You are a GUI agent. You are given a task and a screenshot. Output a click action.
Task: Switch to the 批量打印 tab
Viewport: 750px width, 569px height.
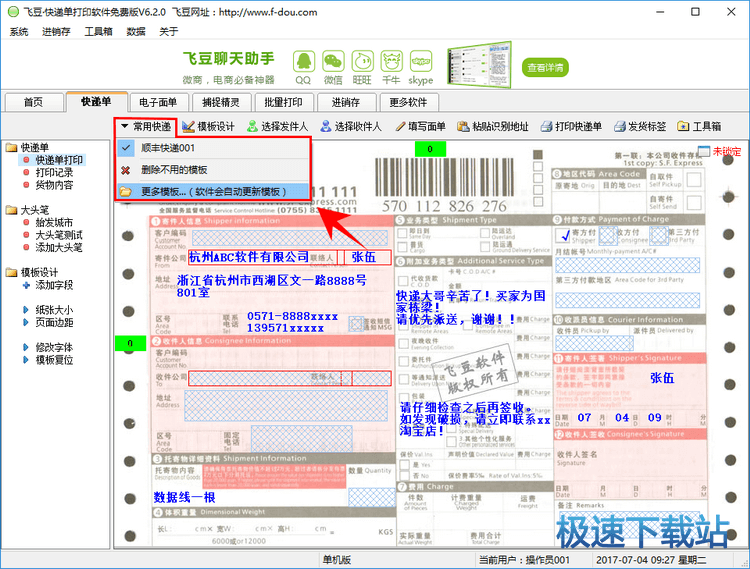click(x=284, y=102)
